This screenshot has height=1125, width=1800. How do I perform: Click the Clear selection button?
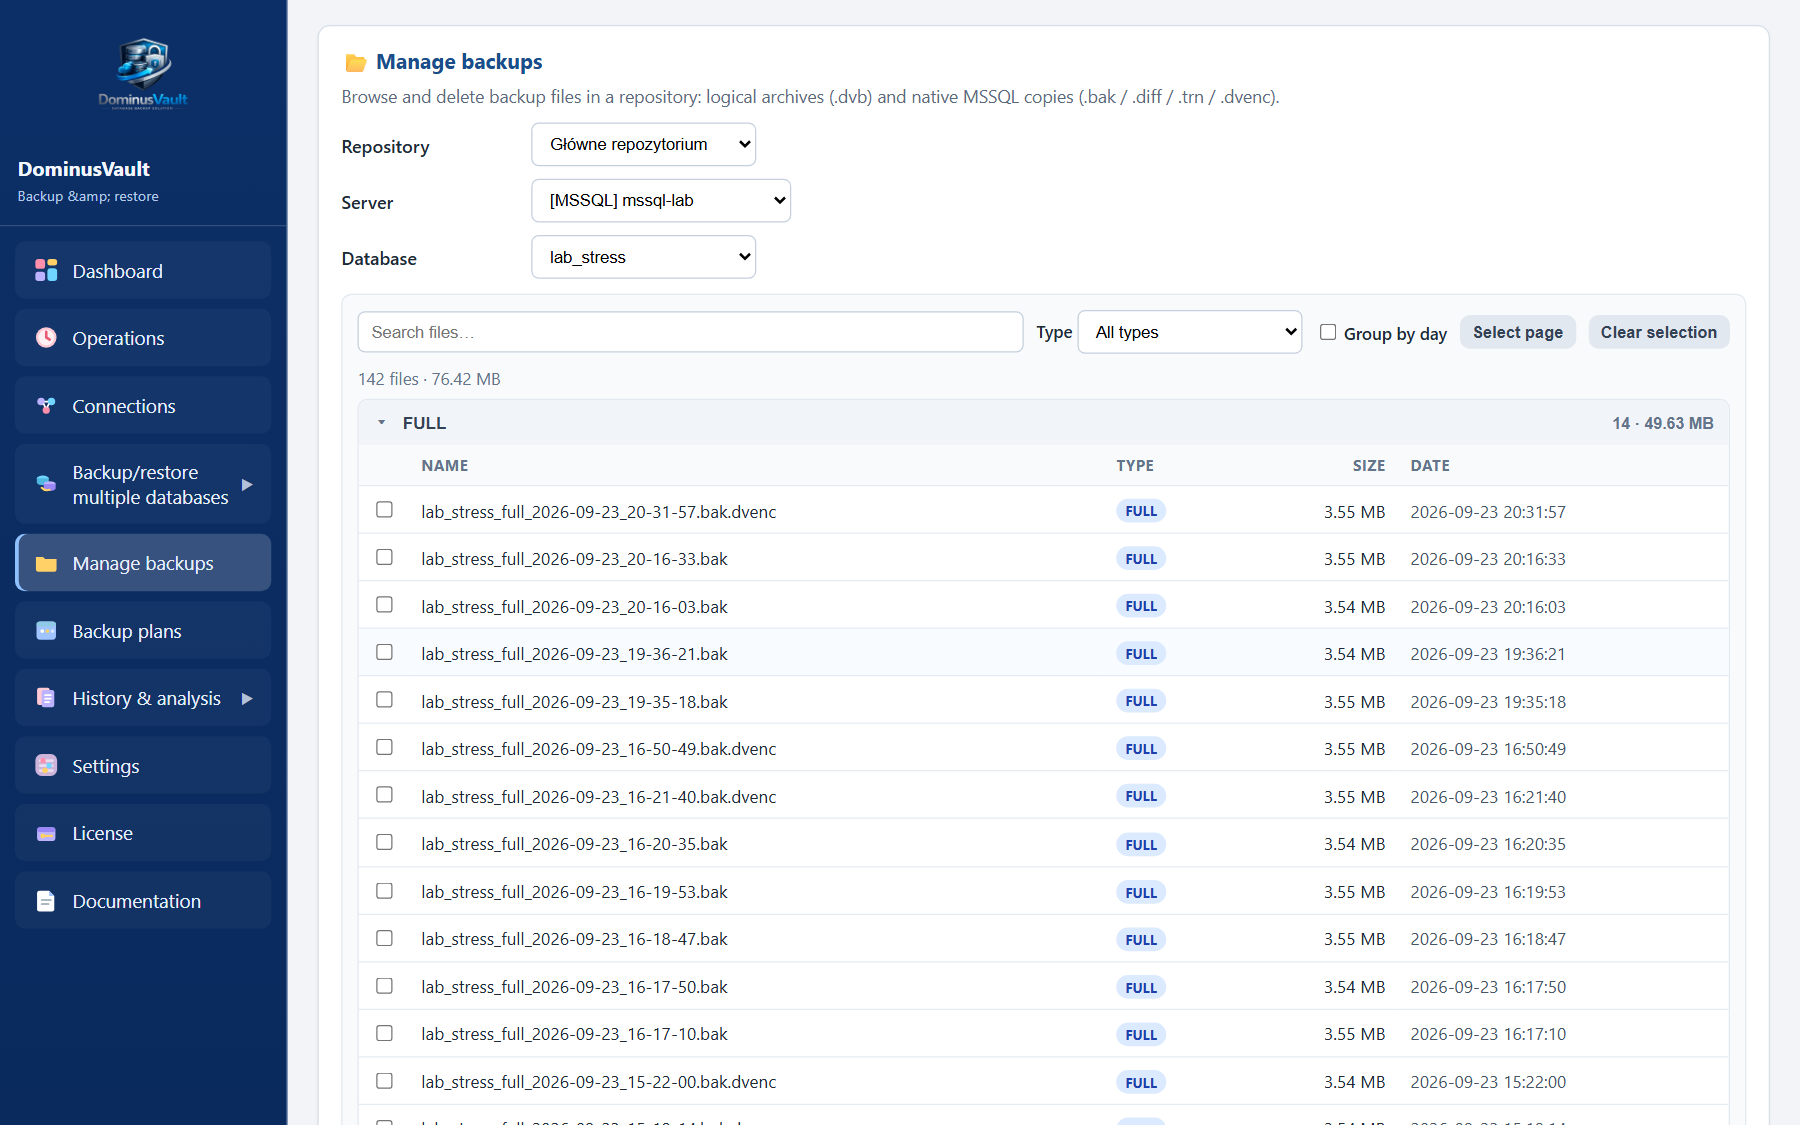1659,332
